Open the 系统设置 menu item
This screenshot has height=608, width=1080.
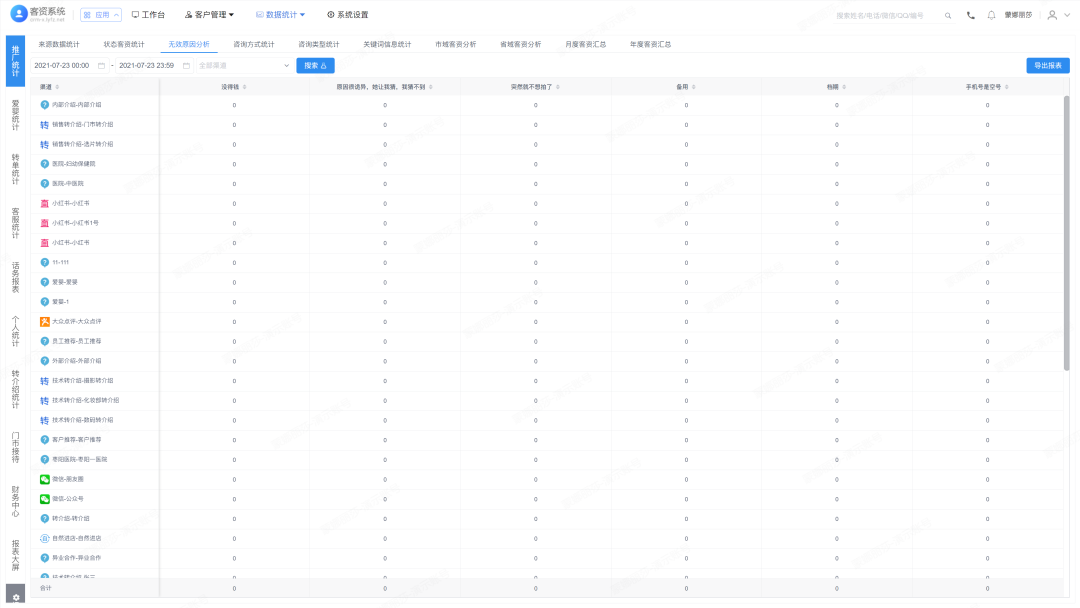(x=348, y=14)
